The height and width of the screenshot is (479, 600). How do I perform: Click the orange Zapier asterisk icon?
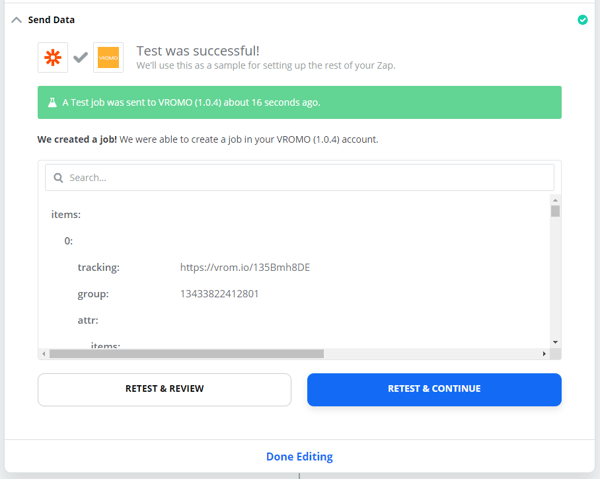pyautogui.click(x=53, y=57)
